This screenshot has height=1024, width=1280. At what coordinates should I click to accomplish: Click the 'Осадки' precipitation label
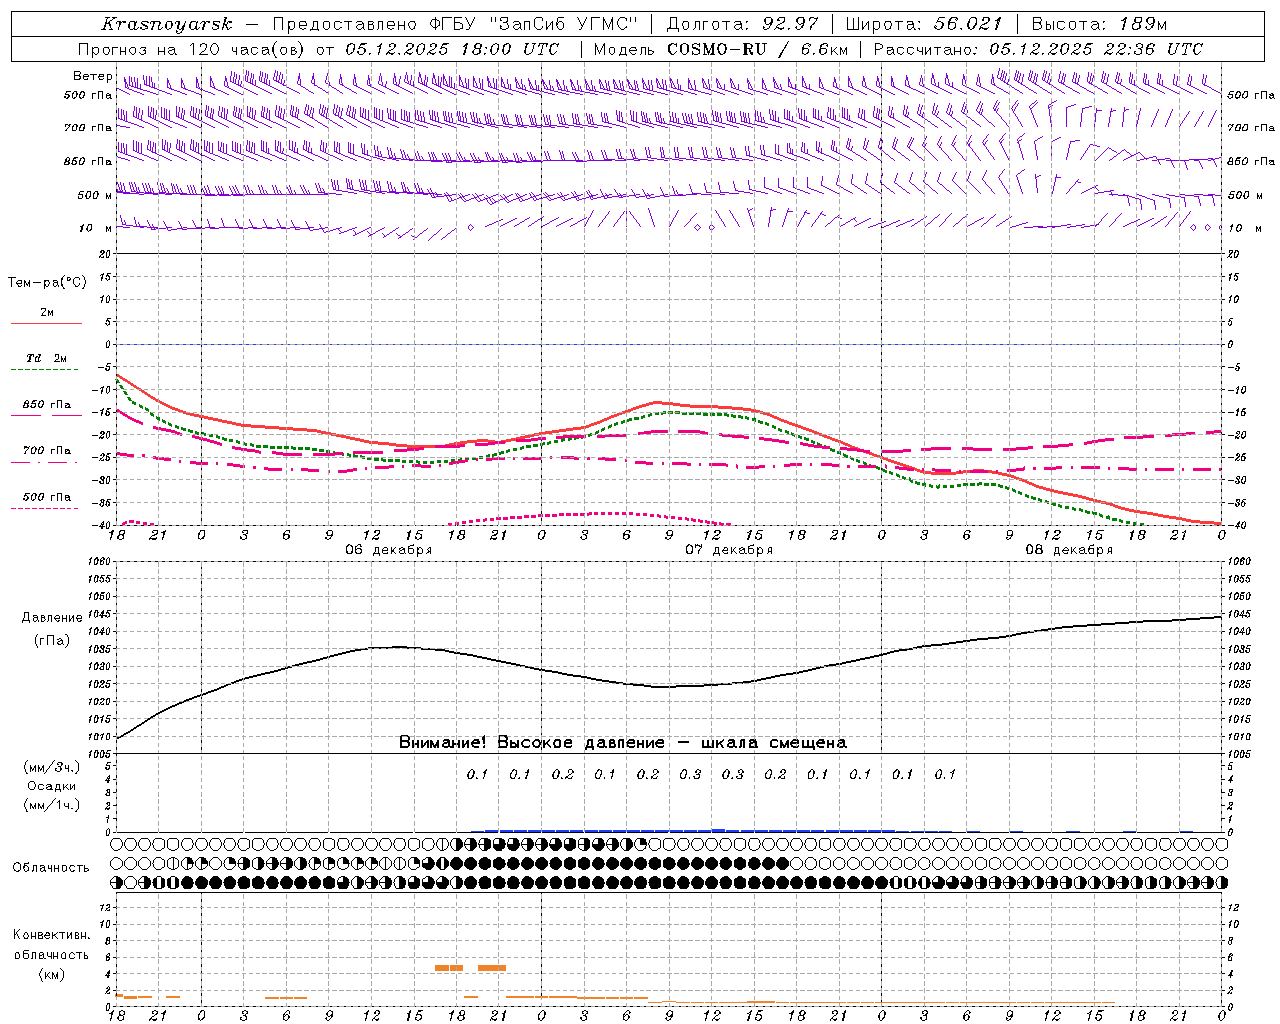point(52,786)
